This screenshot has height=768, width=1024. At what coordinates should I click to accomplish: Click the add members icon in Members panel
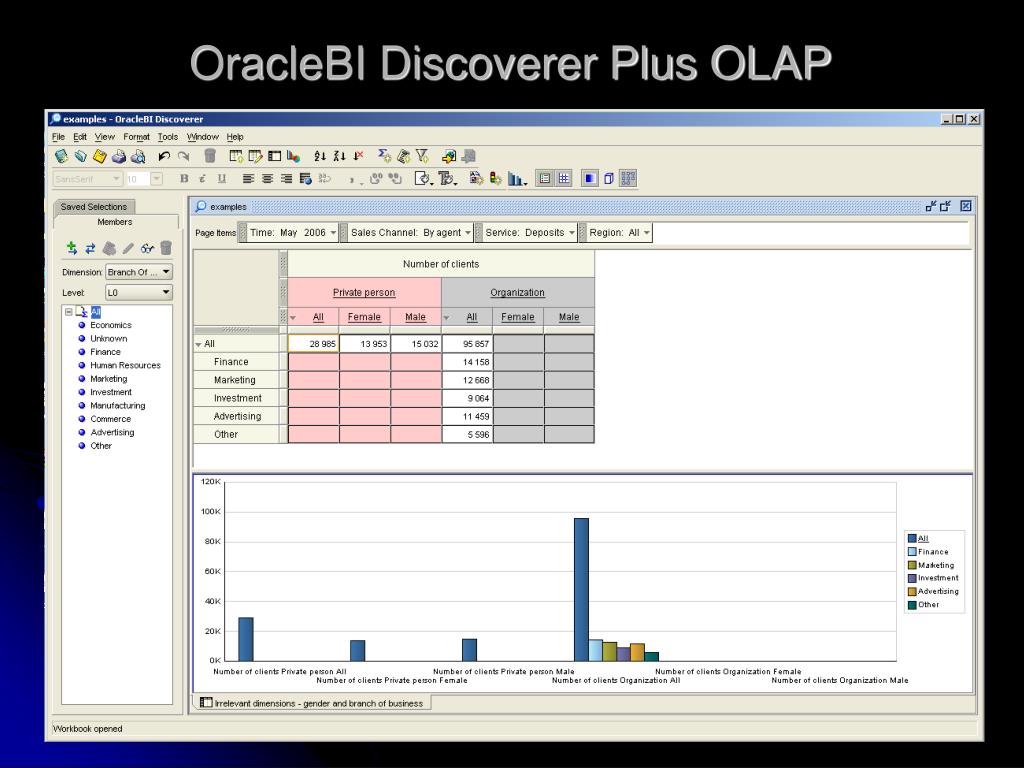(72, 248)
